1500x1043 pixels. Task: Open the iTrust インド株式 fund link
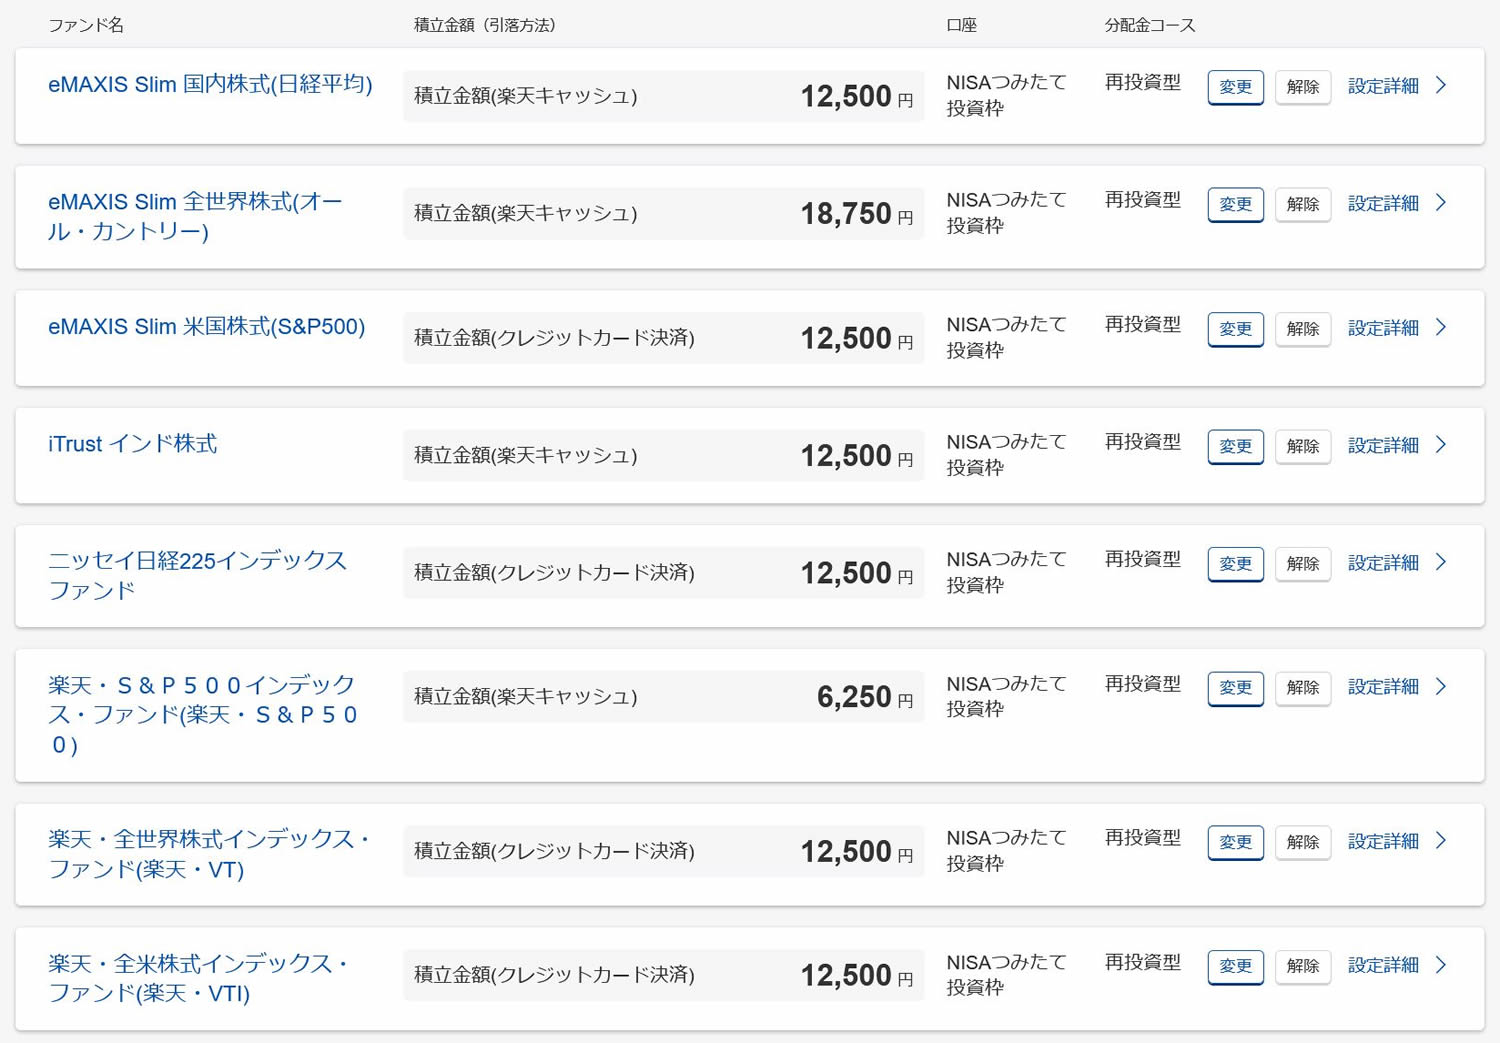[x=132, y=443]
